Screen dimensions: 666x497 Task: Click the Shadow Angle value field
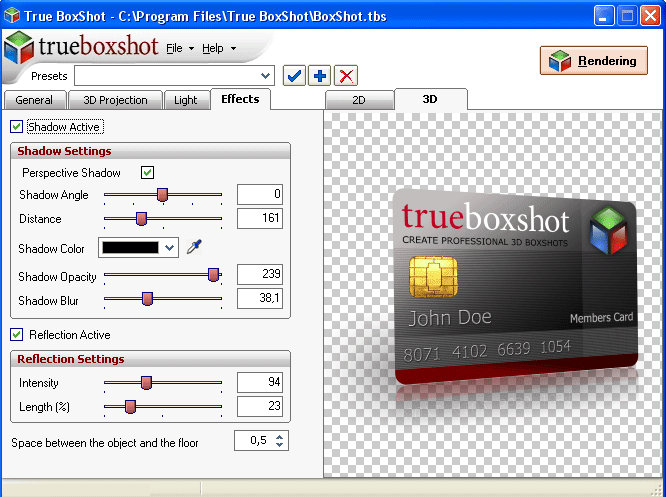point(260,194)
